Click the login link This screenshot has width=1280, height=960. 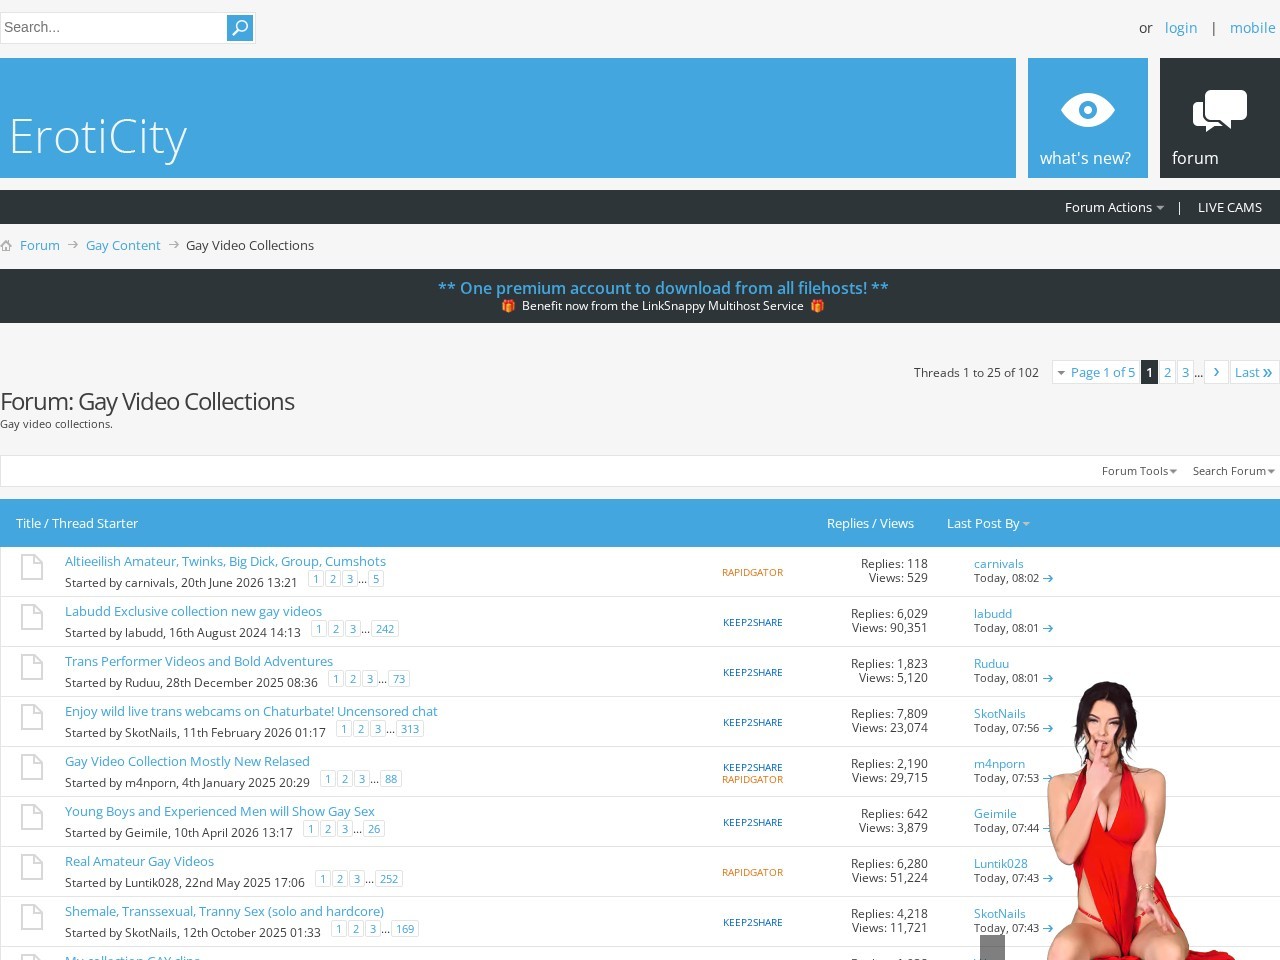pos(1181,28)
